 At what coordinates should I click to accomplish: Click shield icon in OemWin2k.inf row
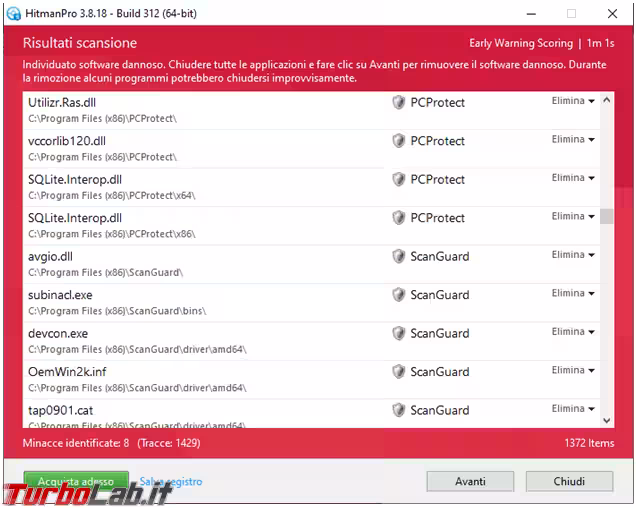[399, 371]
